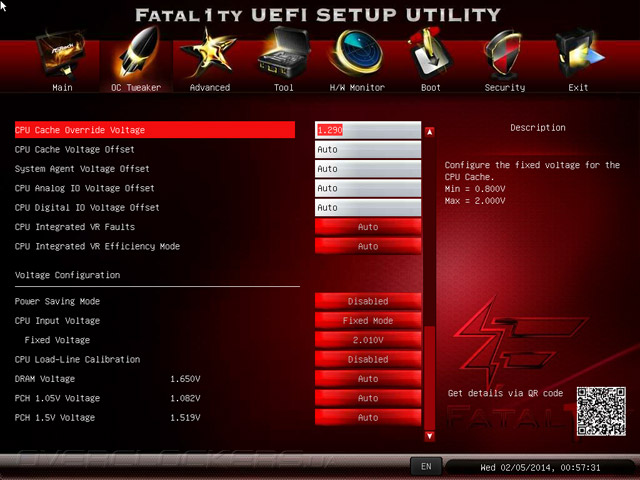Click PCH 1.05V reading 1.082V
Screen dimensions: 640x480
[185, 398]
